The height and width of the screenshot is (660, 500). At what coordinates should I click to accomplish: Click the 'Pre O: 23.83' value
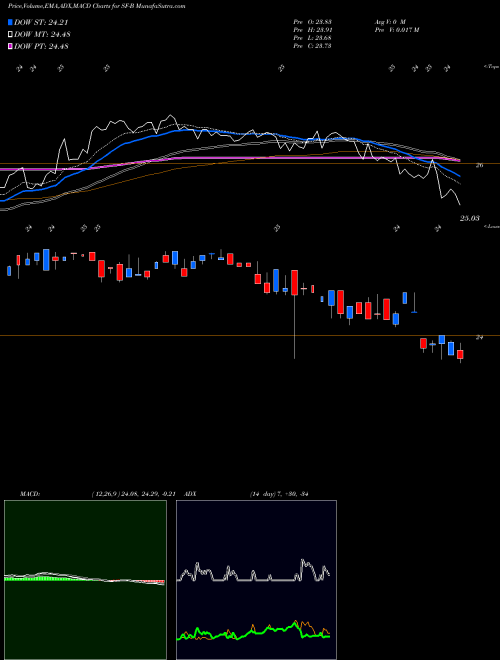pyautogui.click(x=313, y=22)
